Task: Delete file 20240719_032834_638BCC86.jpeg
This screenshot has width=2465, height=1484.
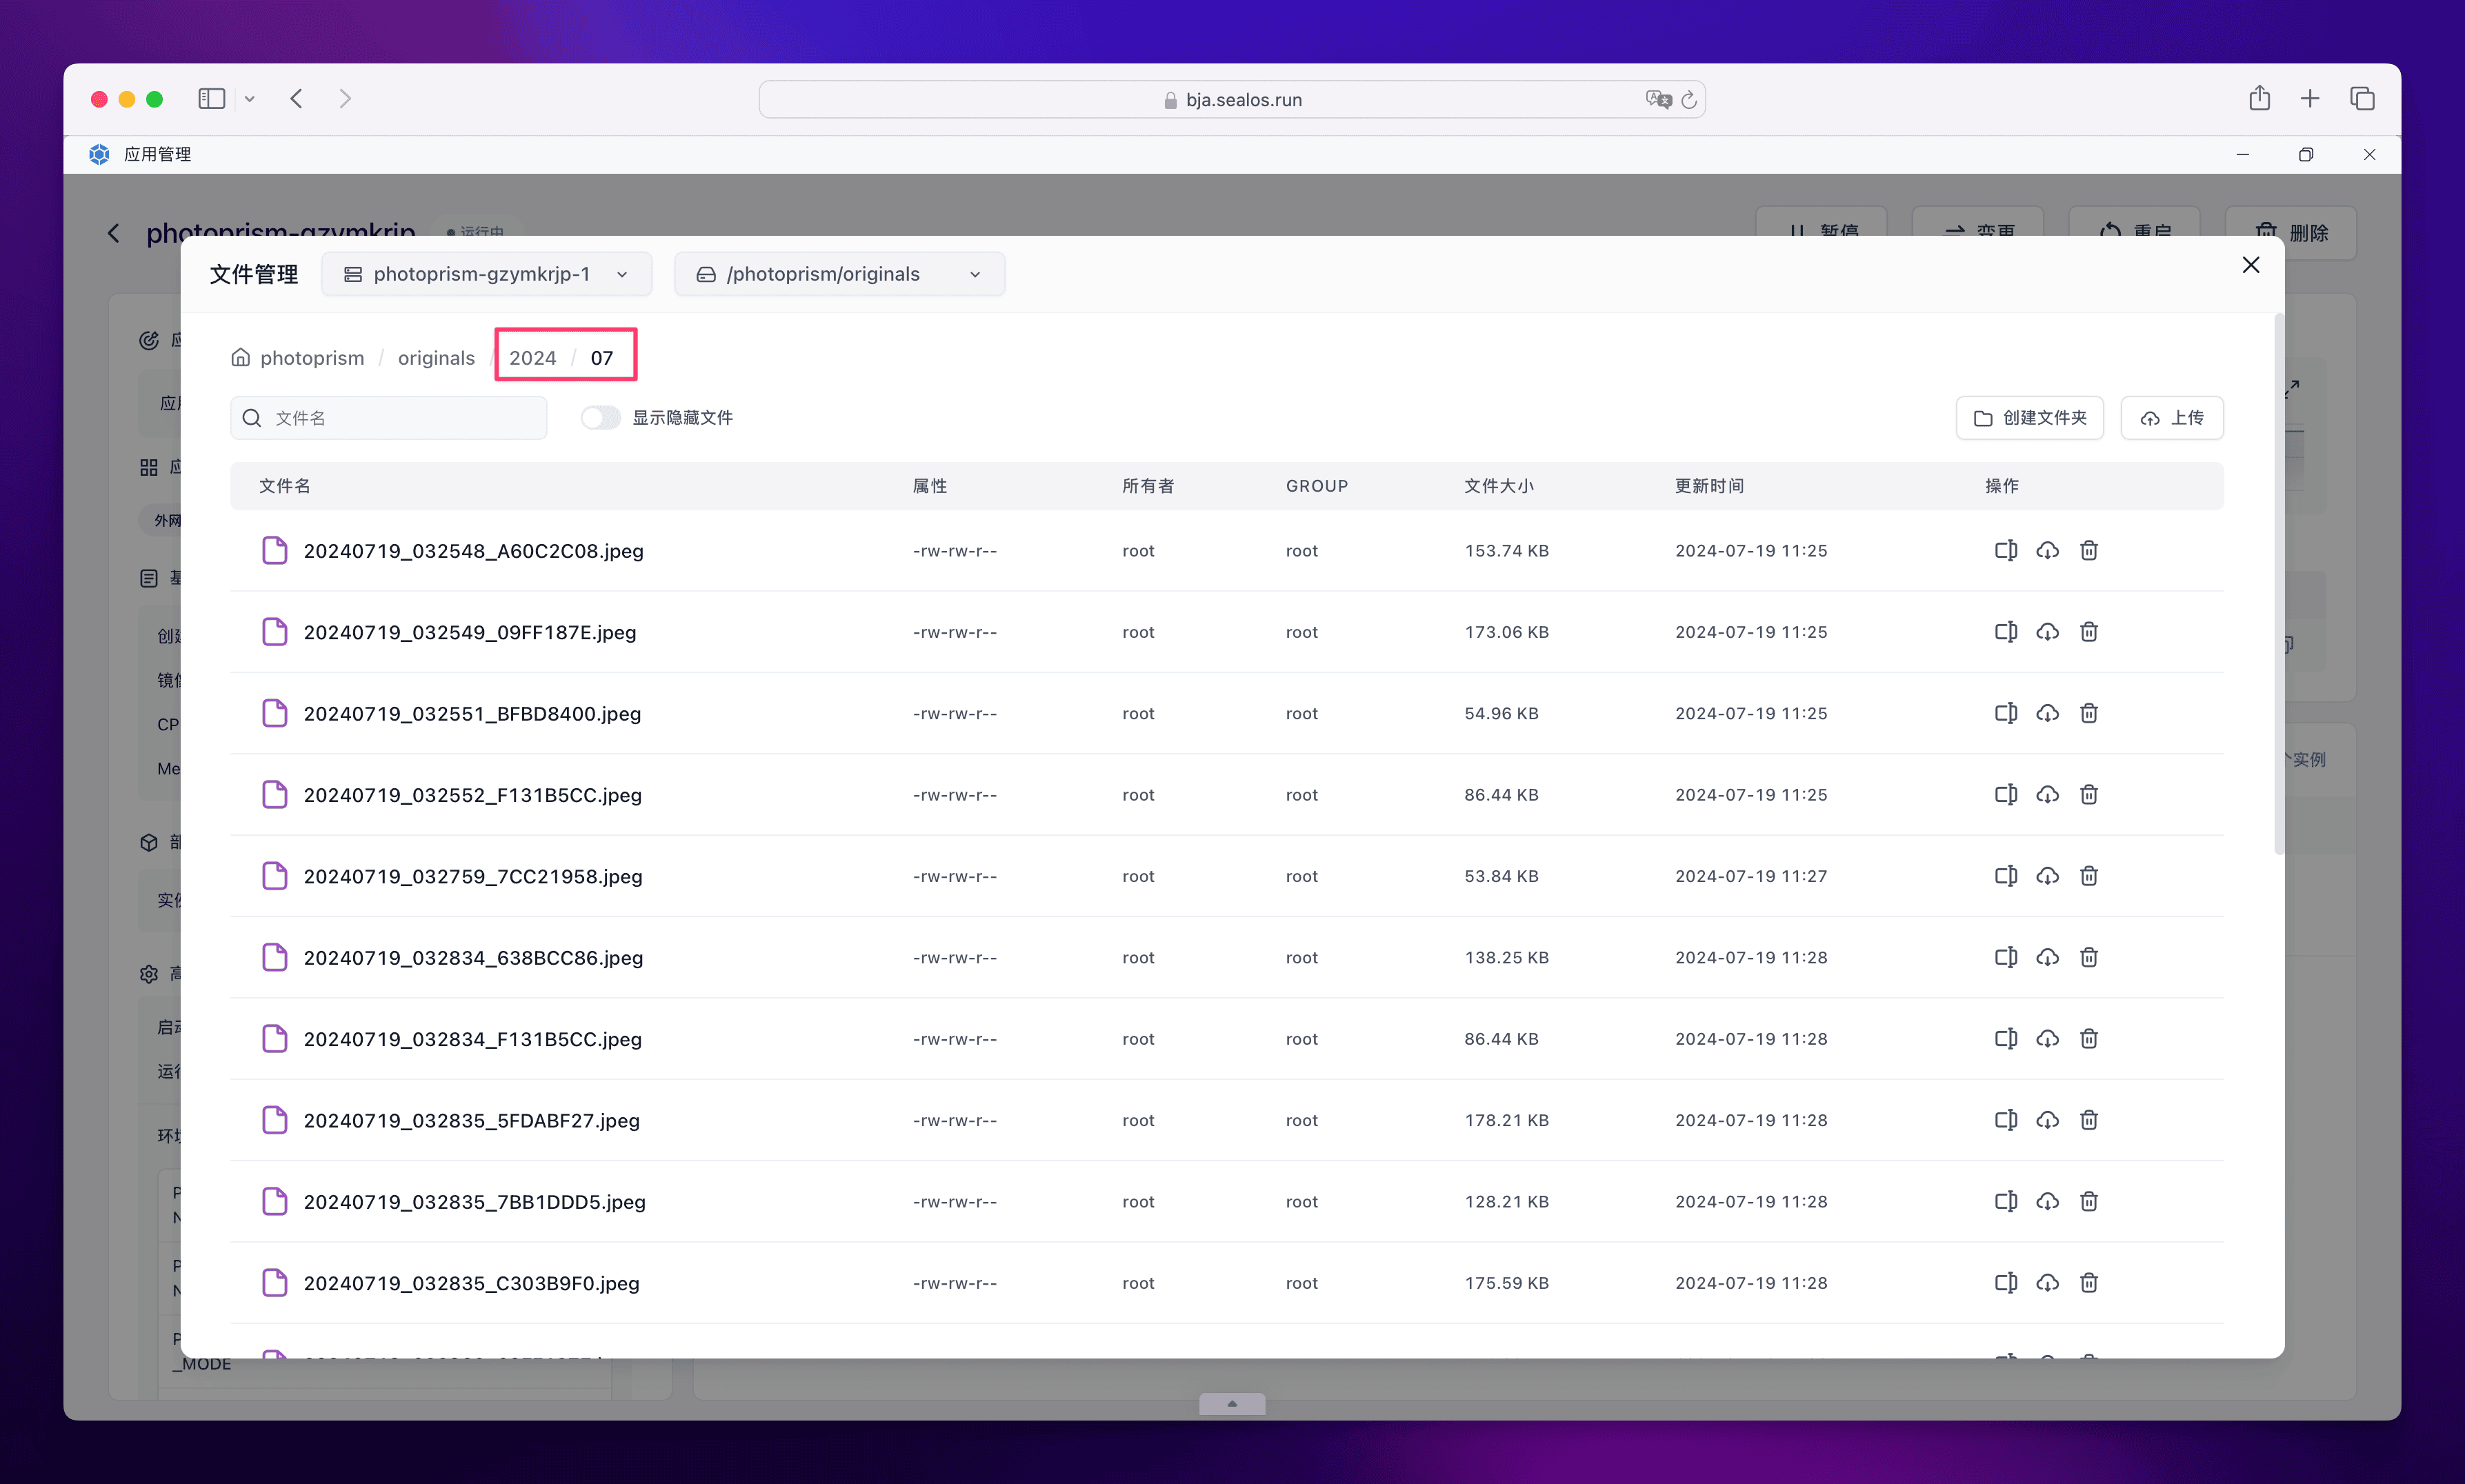Action: pos(2088,958)
